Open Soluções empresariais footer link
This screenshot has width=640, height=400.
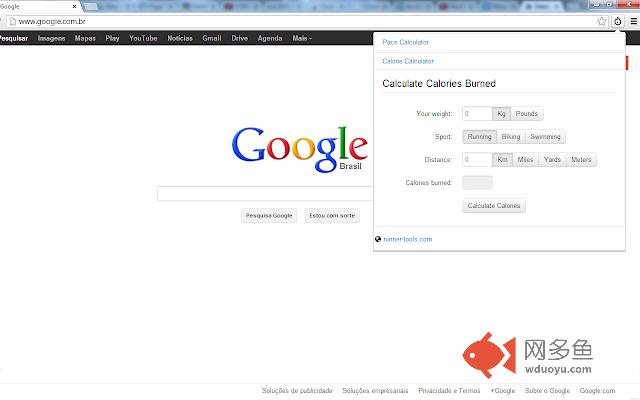375,391
